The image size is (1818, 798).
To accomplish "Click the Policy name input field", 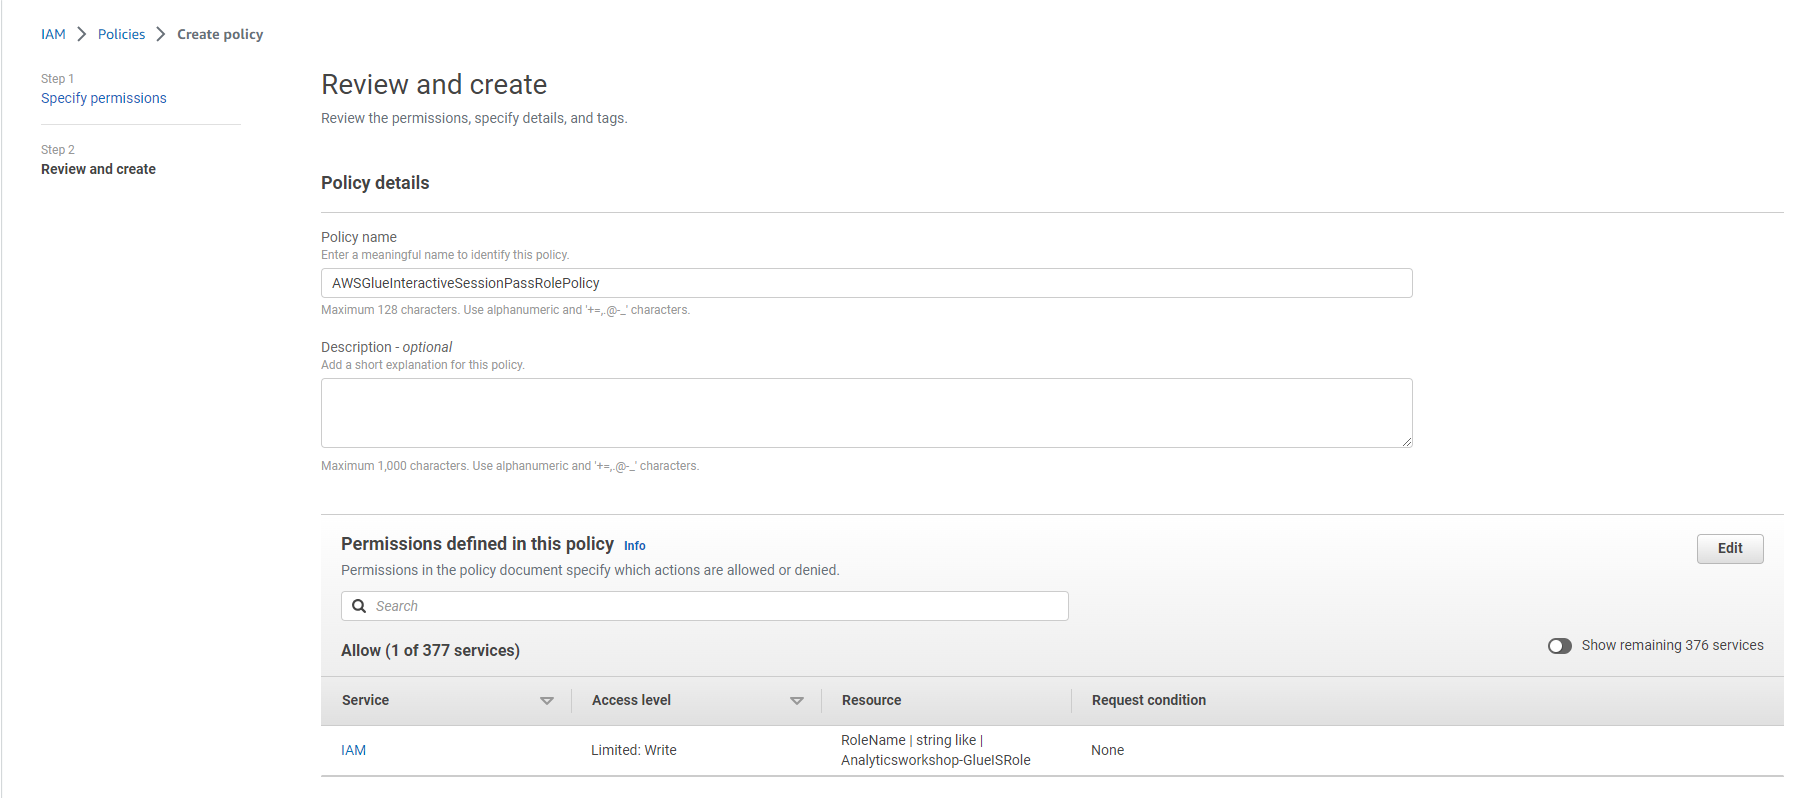I will pyautogui.click(x=866, y=283).
